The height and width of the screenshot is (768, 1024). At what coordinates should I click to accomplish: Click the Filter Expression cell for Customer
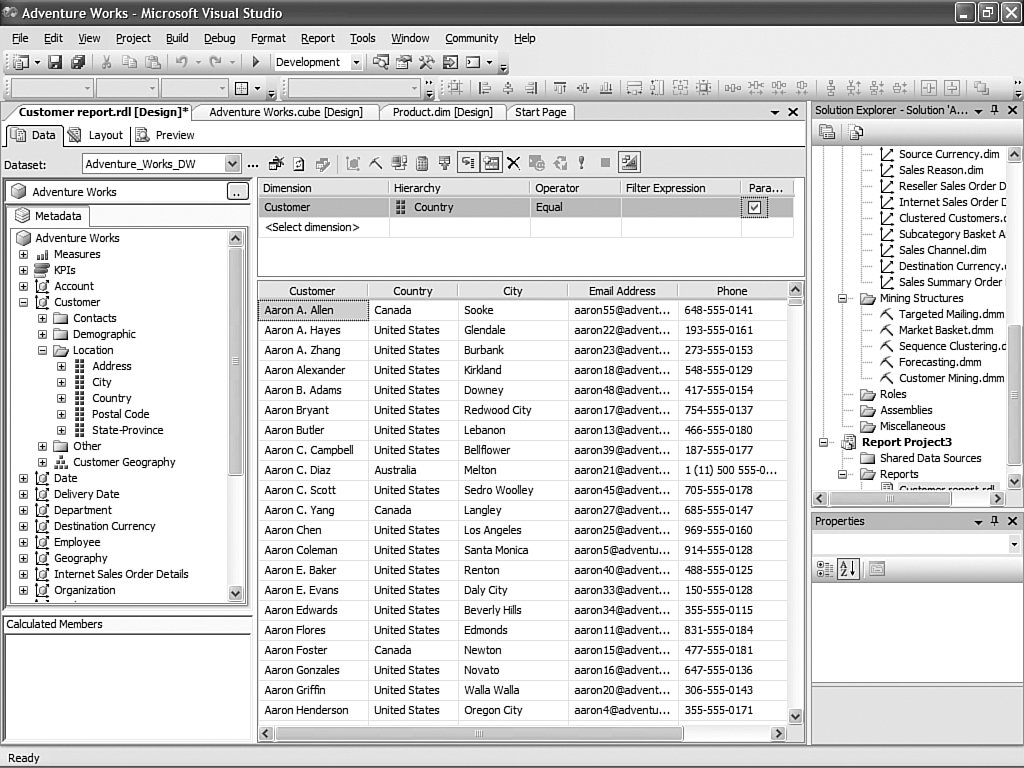click(680, 207)
